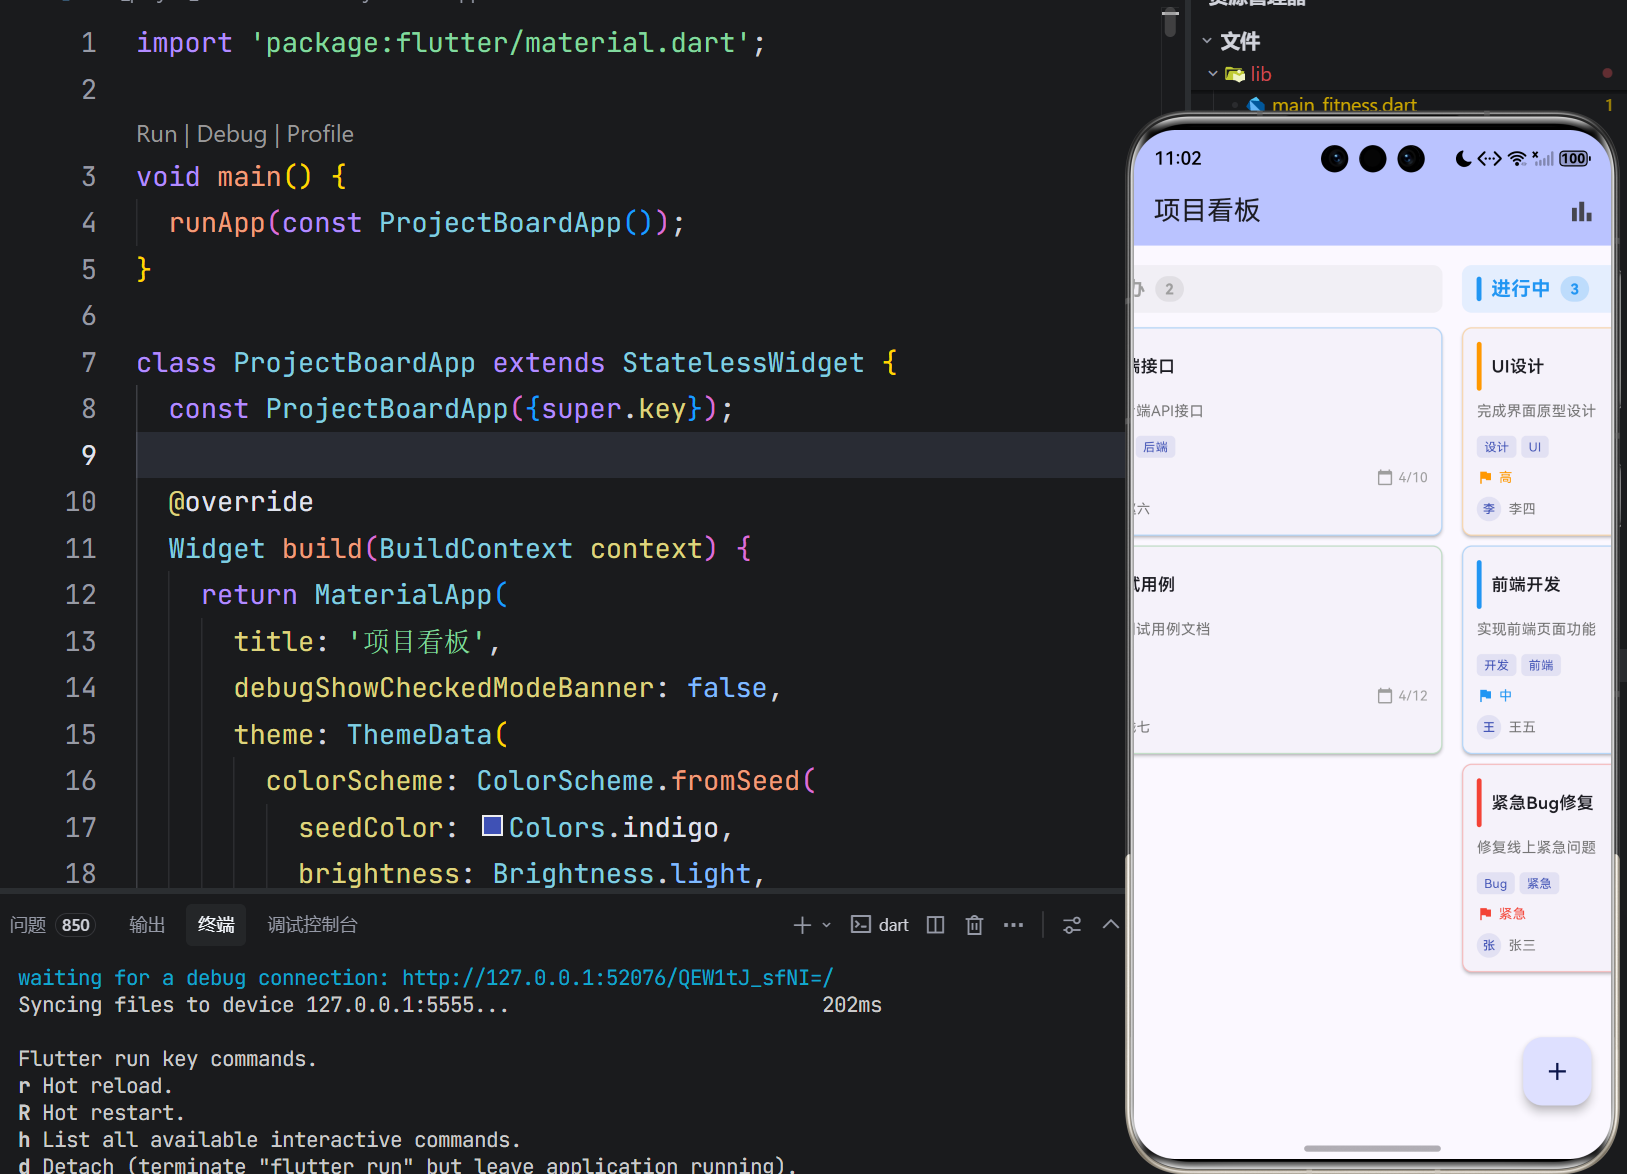Screen dimensions: 1627x1174
Task: Click the 紧急 tag chip
Action: click(x=1539, y=883)
